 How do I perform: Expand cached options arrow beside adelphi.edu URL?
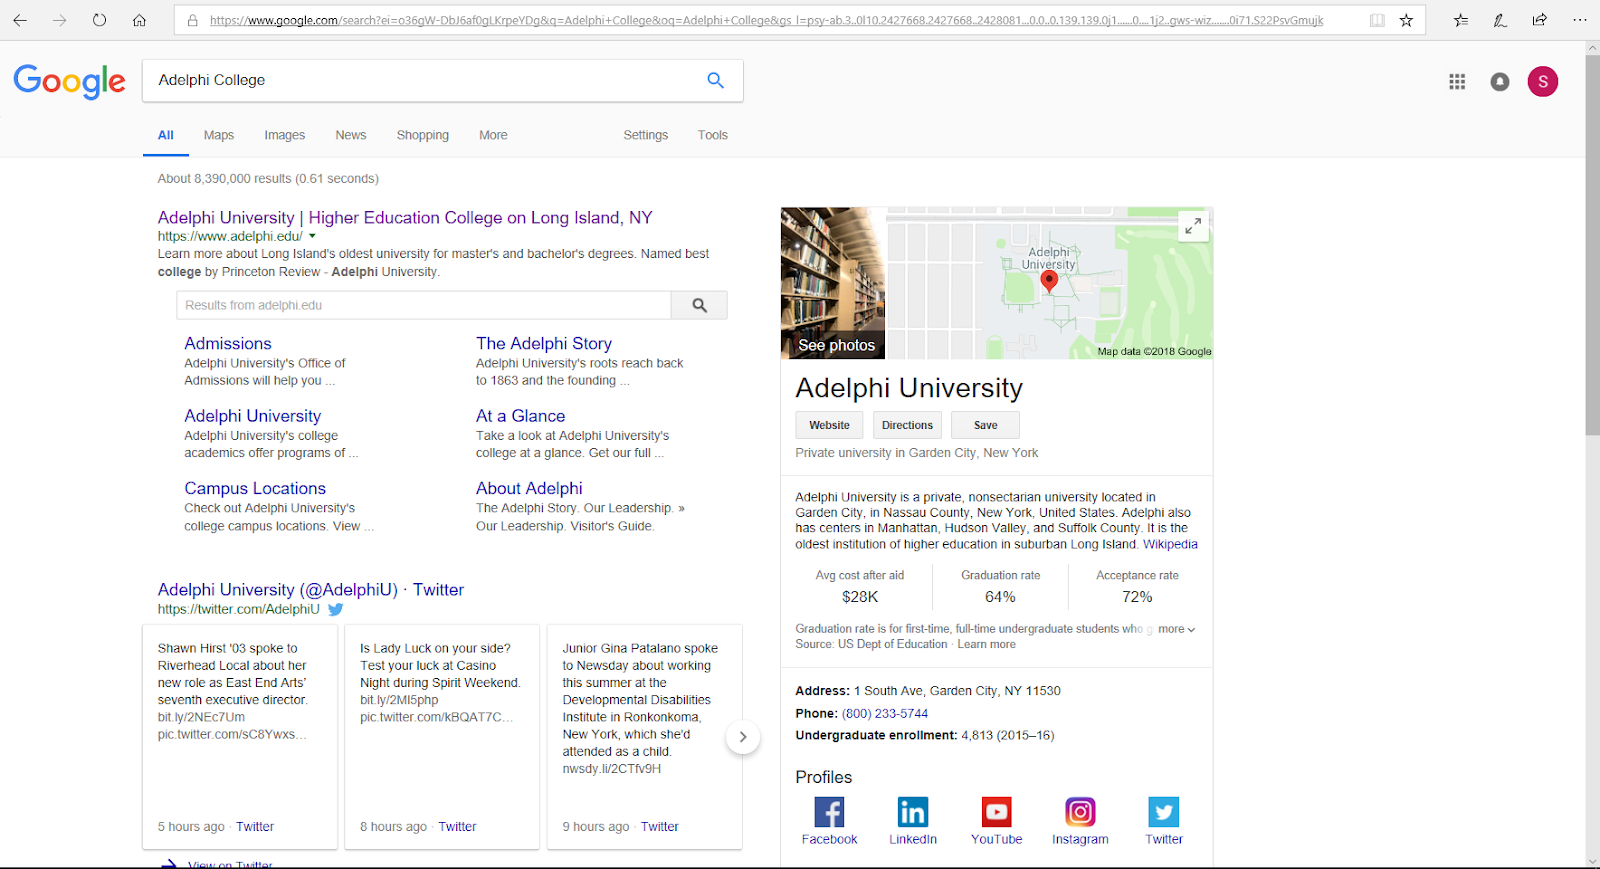(312, 236)
